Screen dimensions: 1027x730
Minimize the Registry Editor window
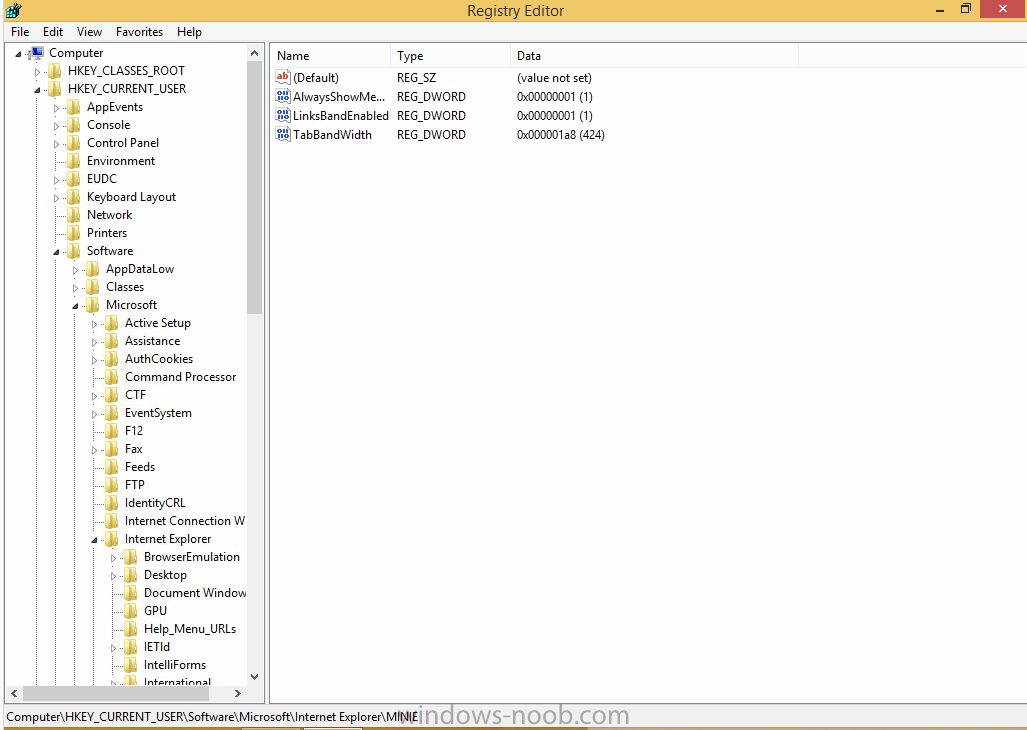tap(940, 10)
